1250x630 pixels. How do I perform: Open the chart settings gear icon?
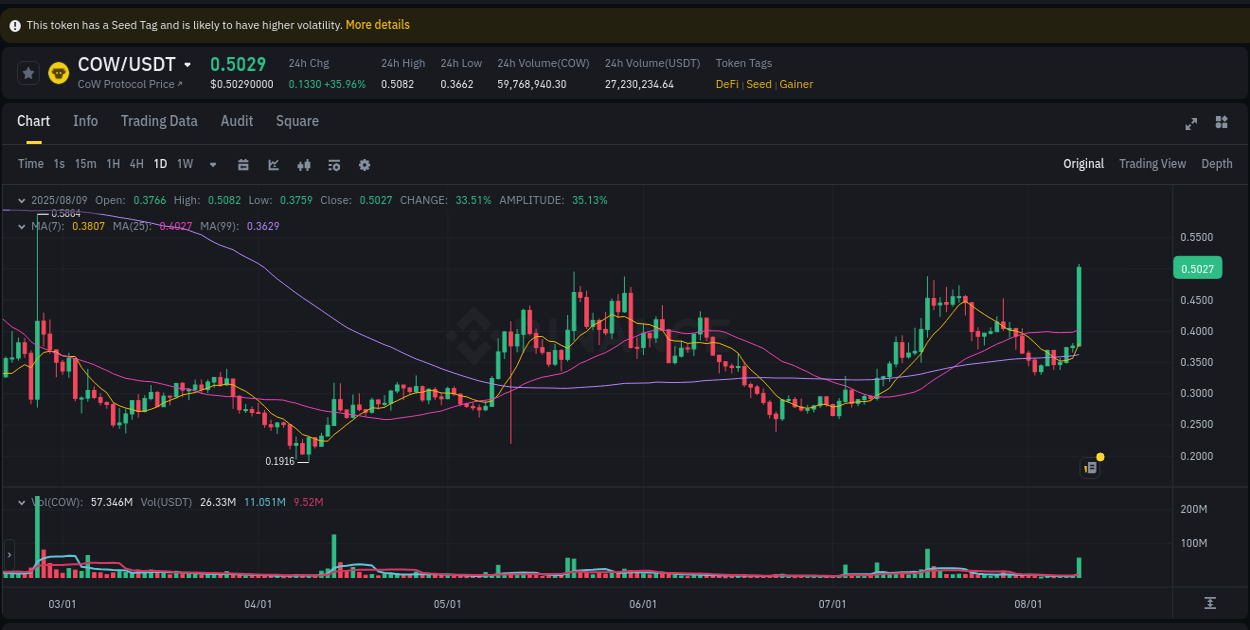(x=364, y=164)
